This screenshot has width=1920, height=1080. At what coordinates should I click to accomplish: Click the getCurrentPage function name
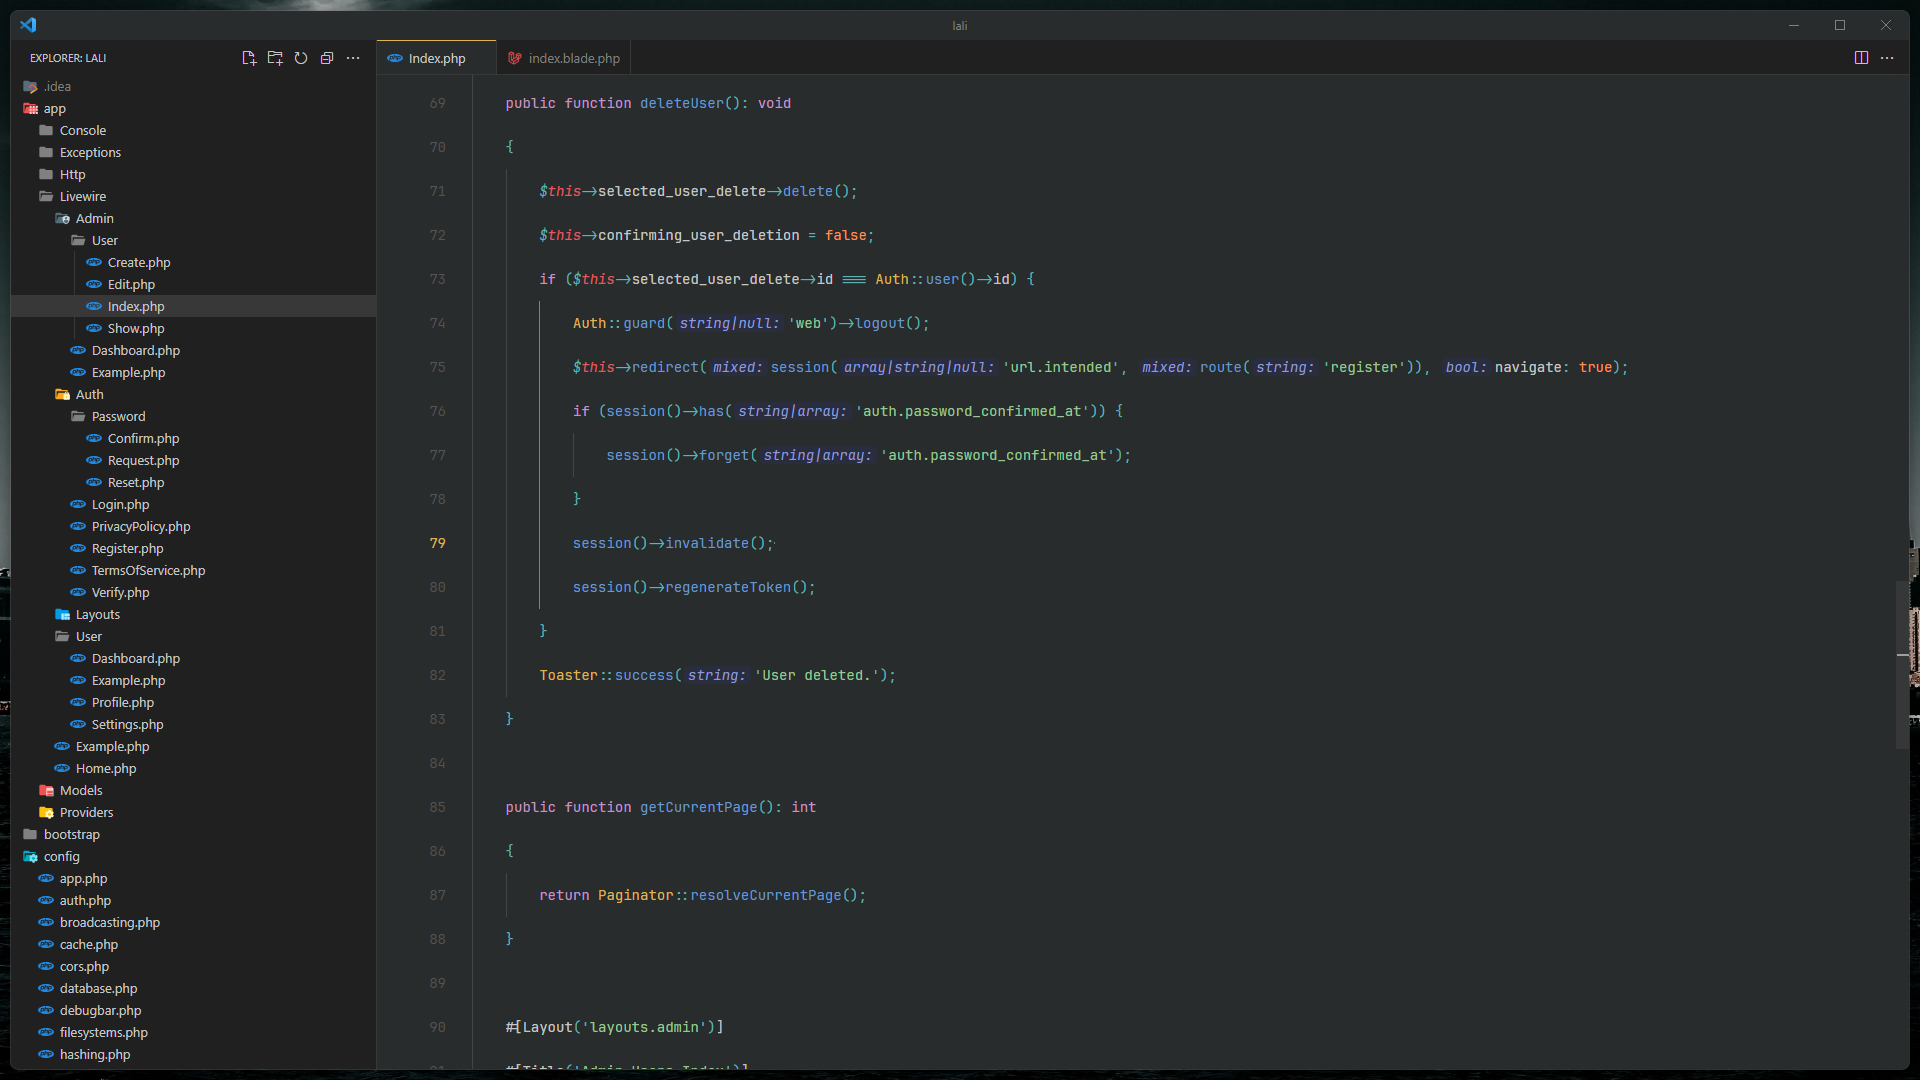[698, 807]
